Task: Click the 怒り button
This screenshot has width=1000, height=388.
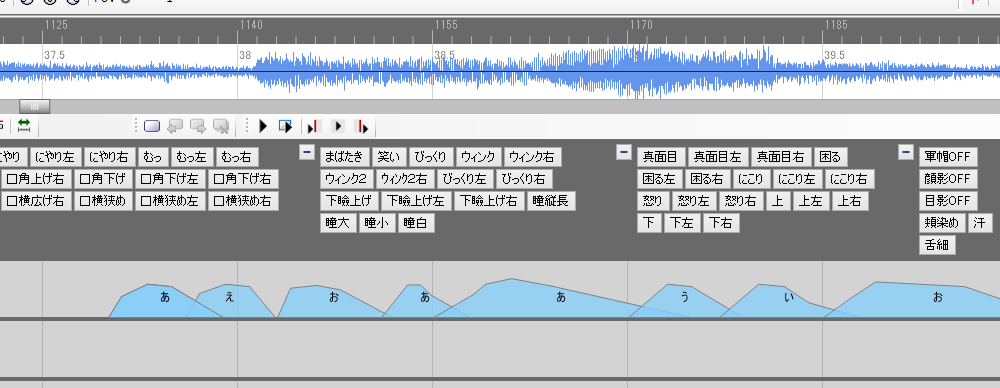Action: coord(652,201)
